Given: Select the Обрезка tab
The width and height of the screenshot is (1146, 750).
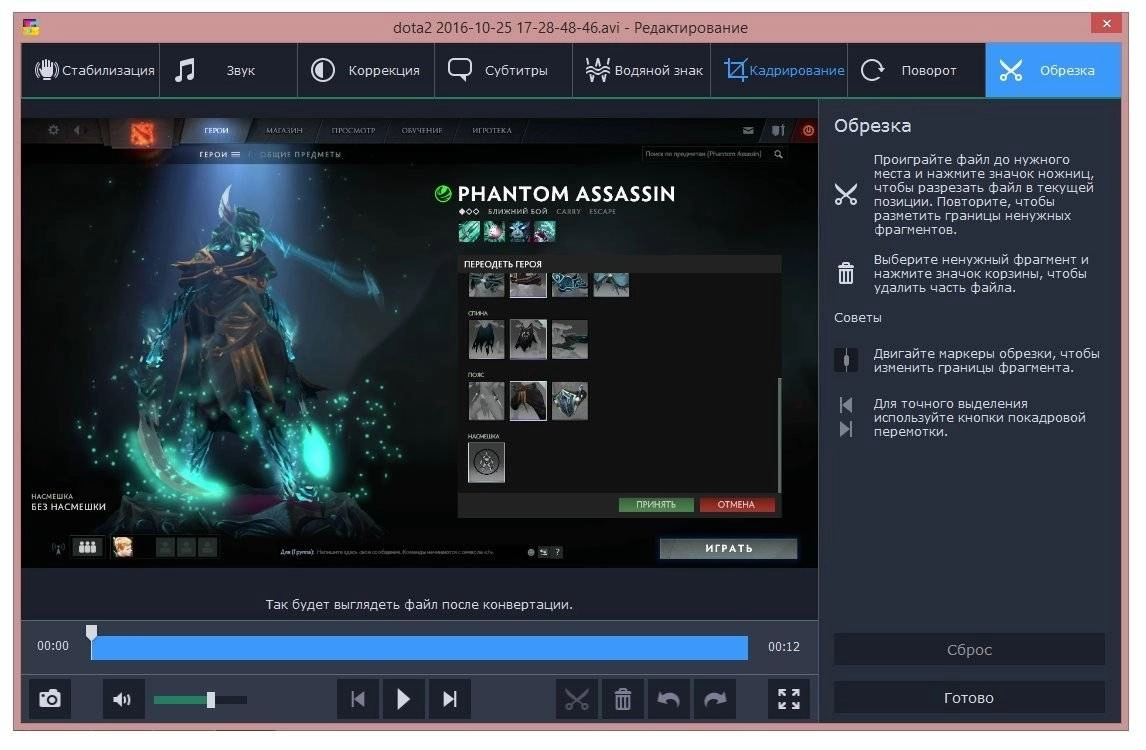Looking at the screenshot, I should [x=1053, y=70].
